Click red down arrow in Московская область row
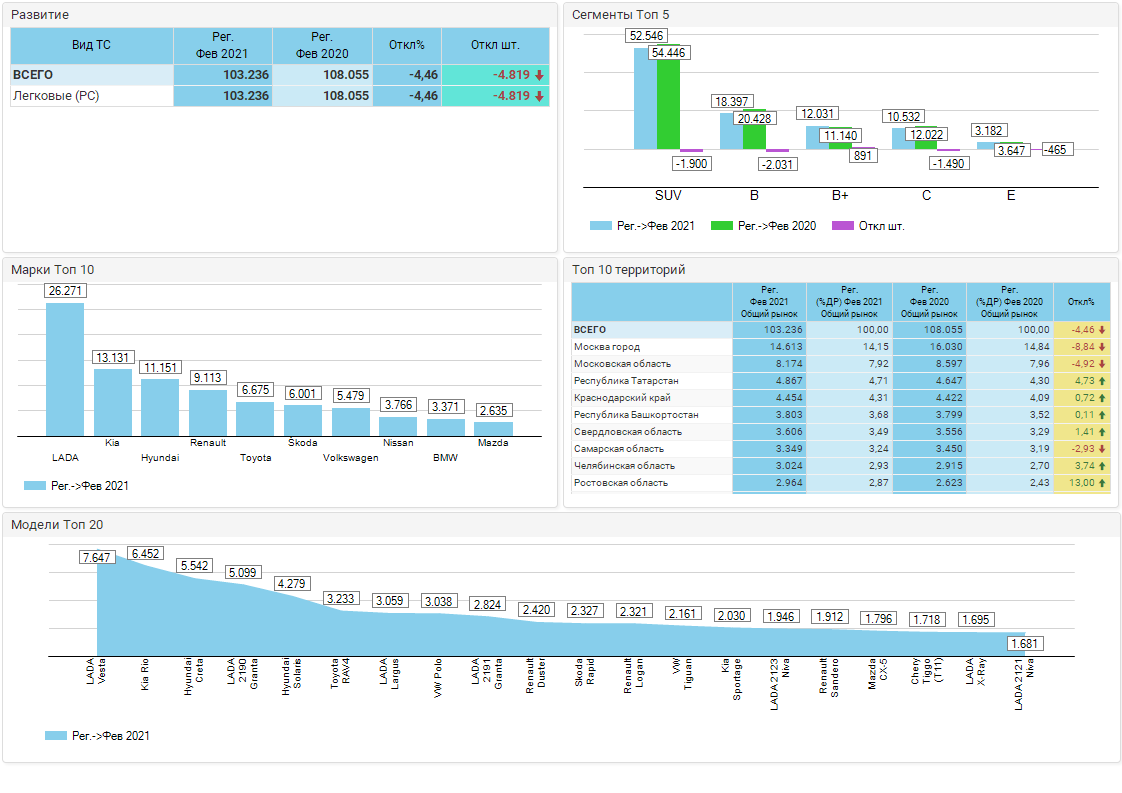The height and width of the screenshot is (793, 1122). (1102, 364)
